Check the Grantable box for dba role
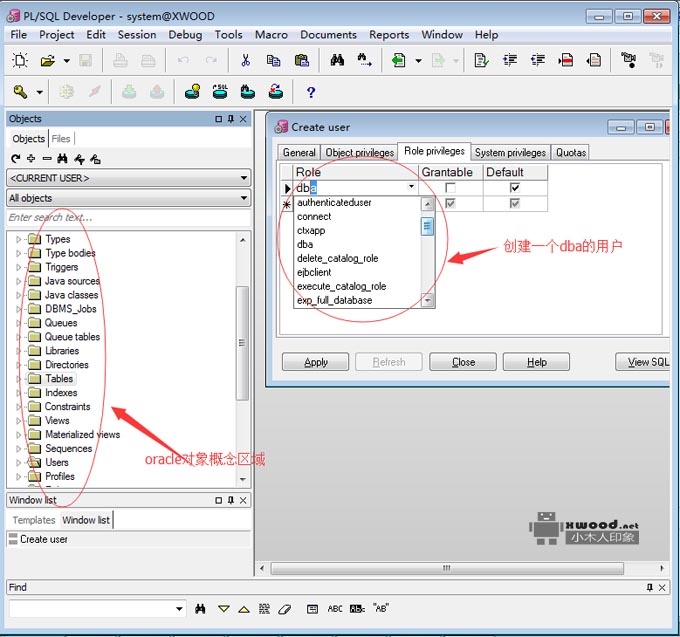This screenshot has height=637, width=680. point(451,188)
